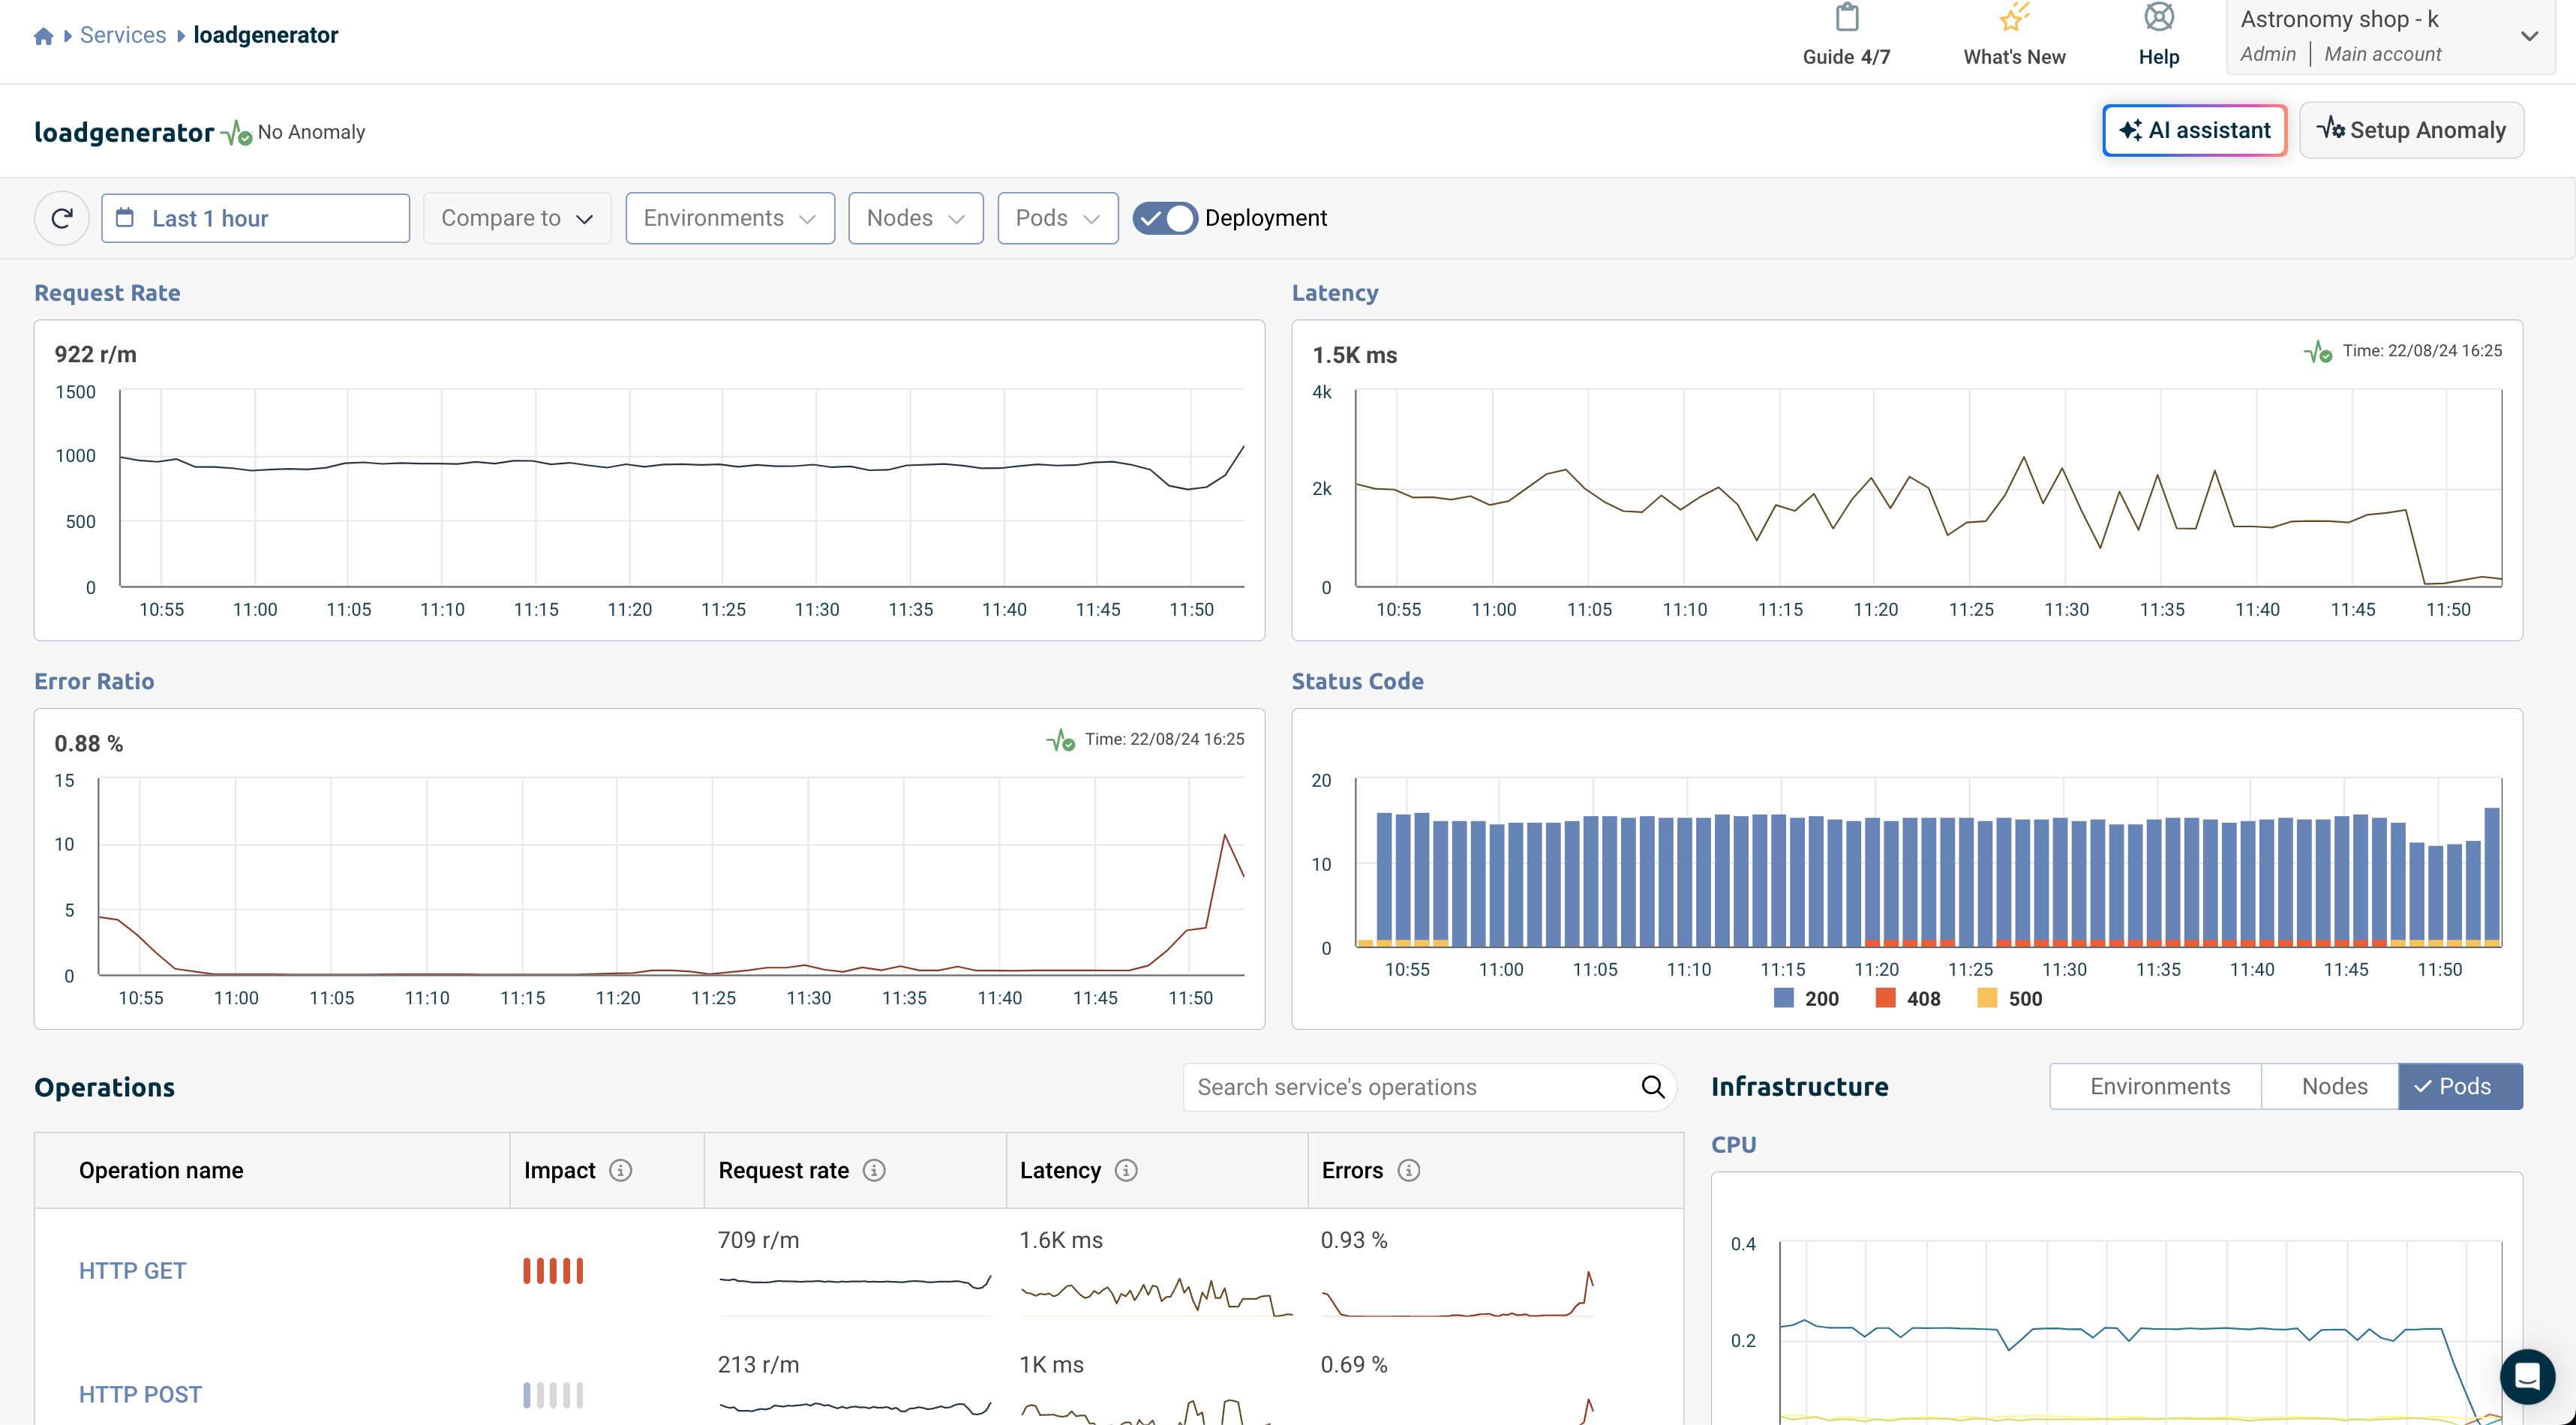Click info icon next to Latency column
This screenshot has height=1425, width=2576.
pos(1126,1170)
